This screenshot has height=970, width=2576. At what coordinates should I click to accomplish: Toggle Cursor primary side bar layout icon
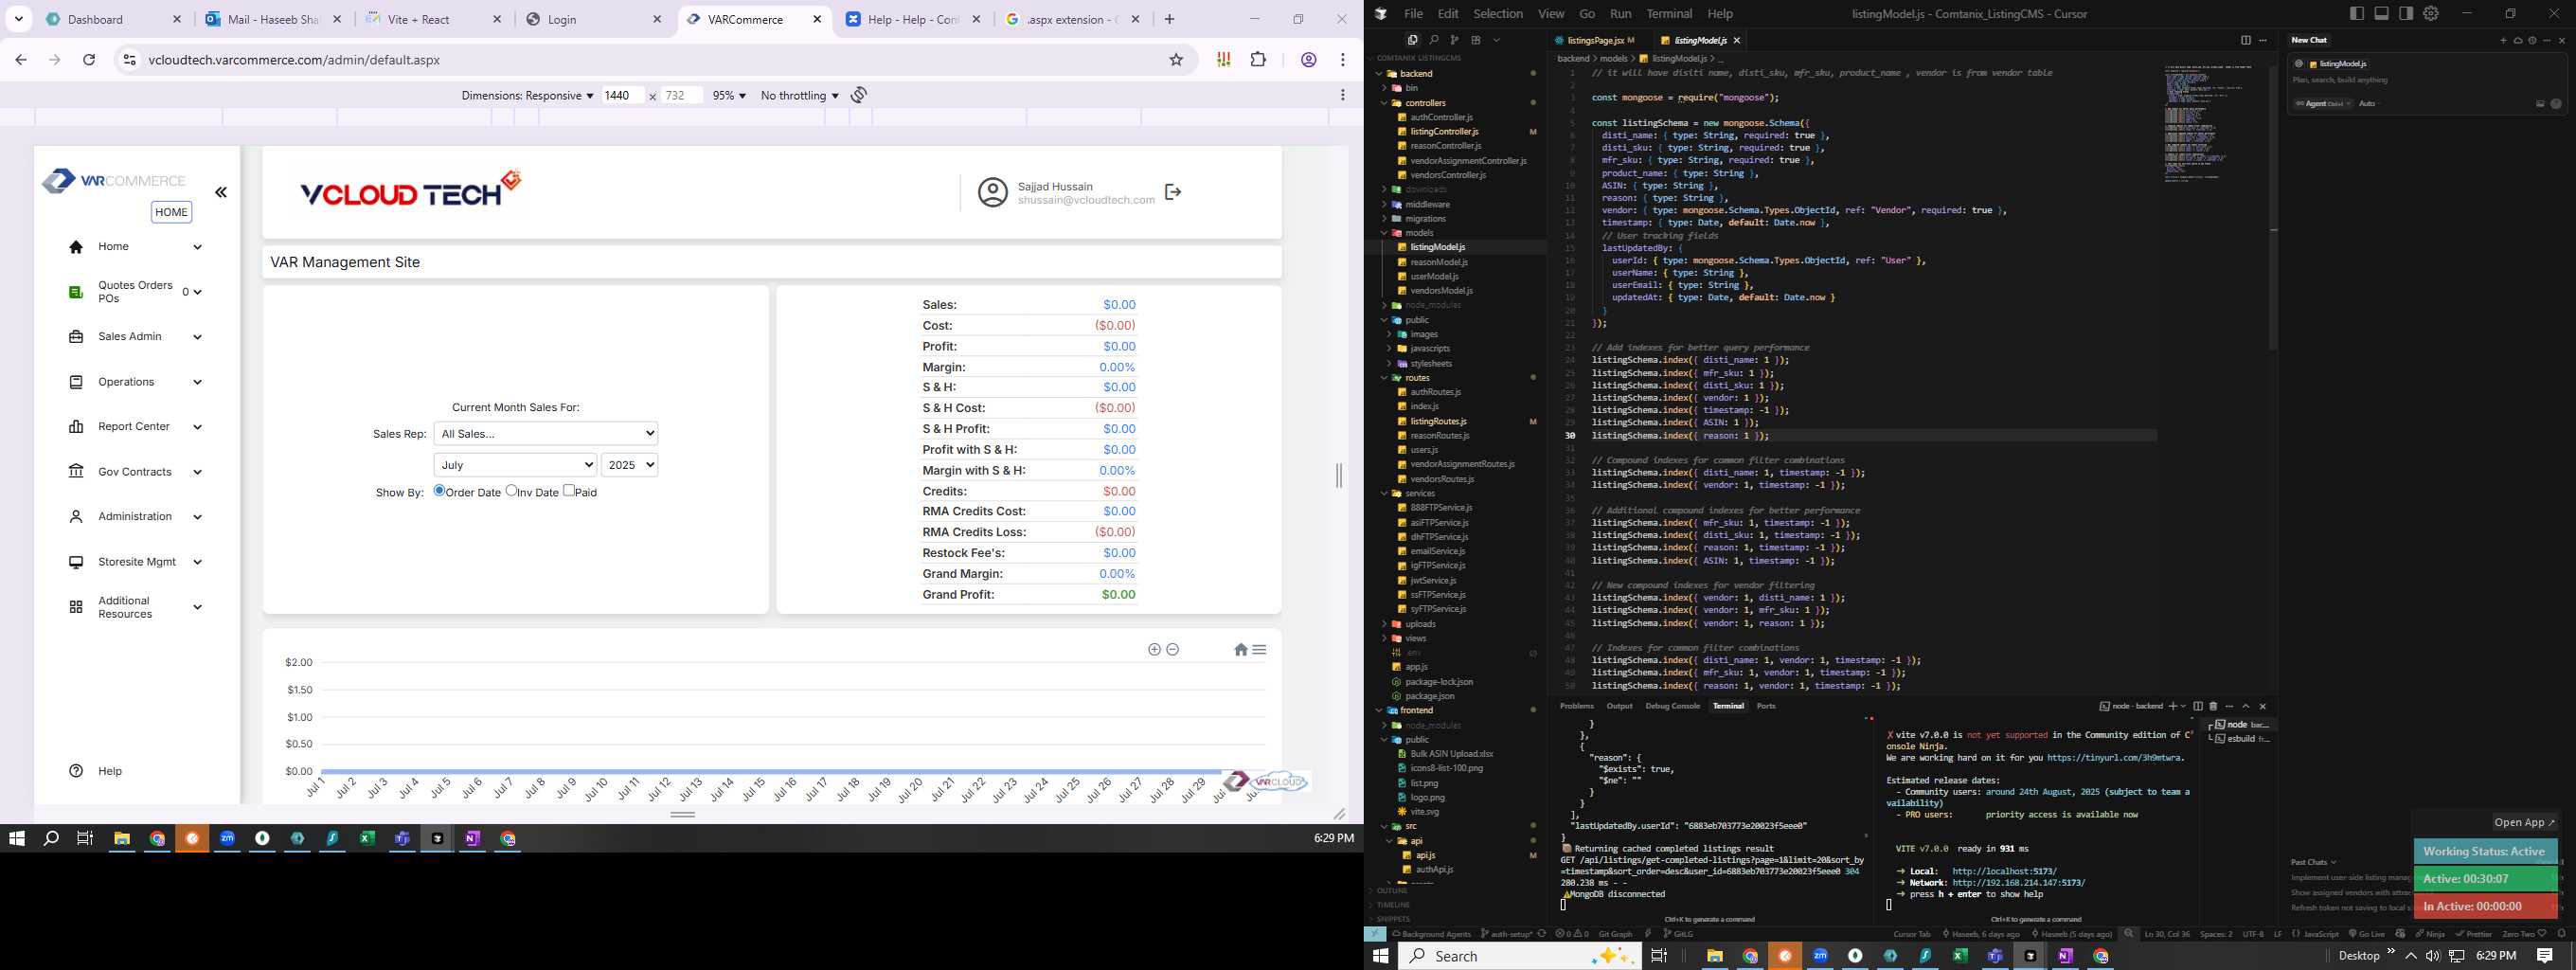2357,13
